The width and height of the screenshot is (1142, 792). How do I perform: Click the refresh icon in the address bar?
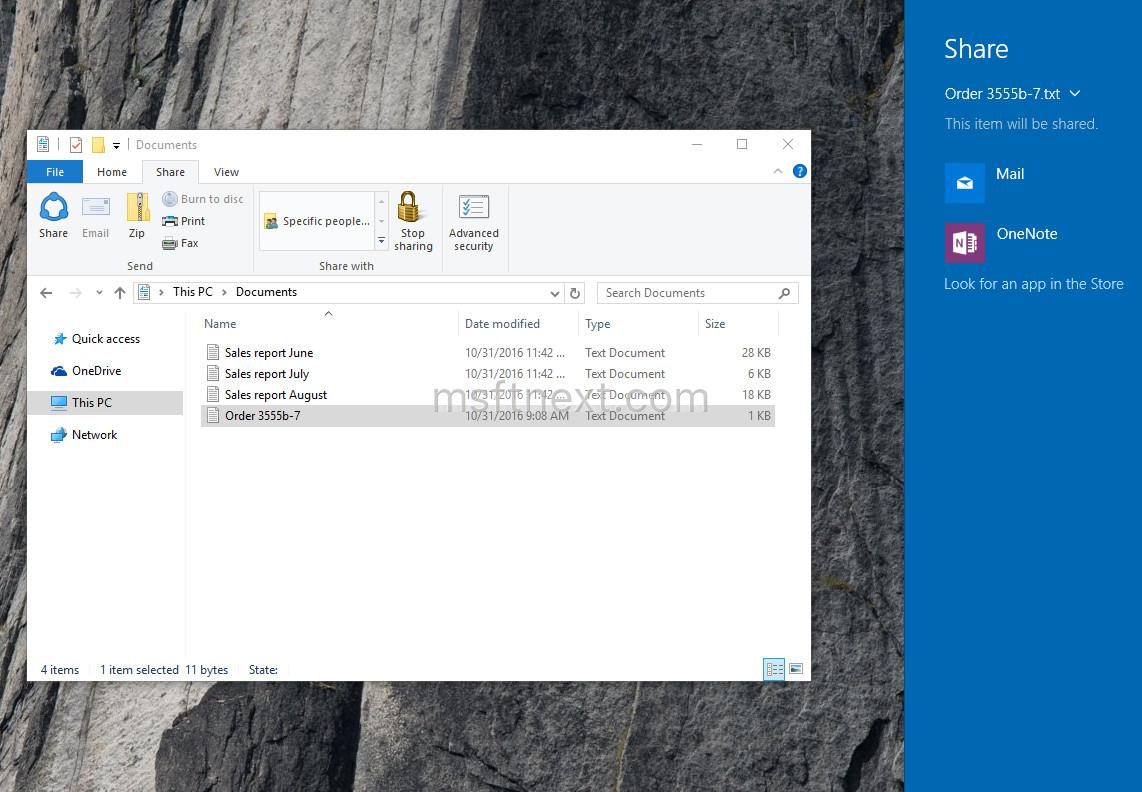[x=575, y=292]
